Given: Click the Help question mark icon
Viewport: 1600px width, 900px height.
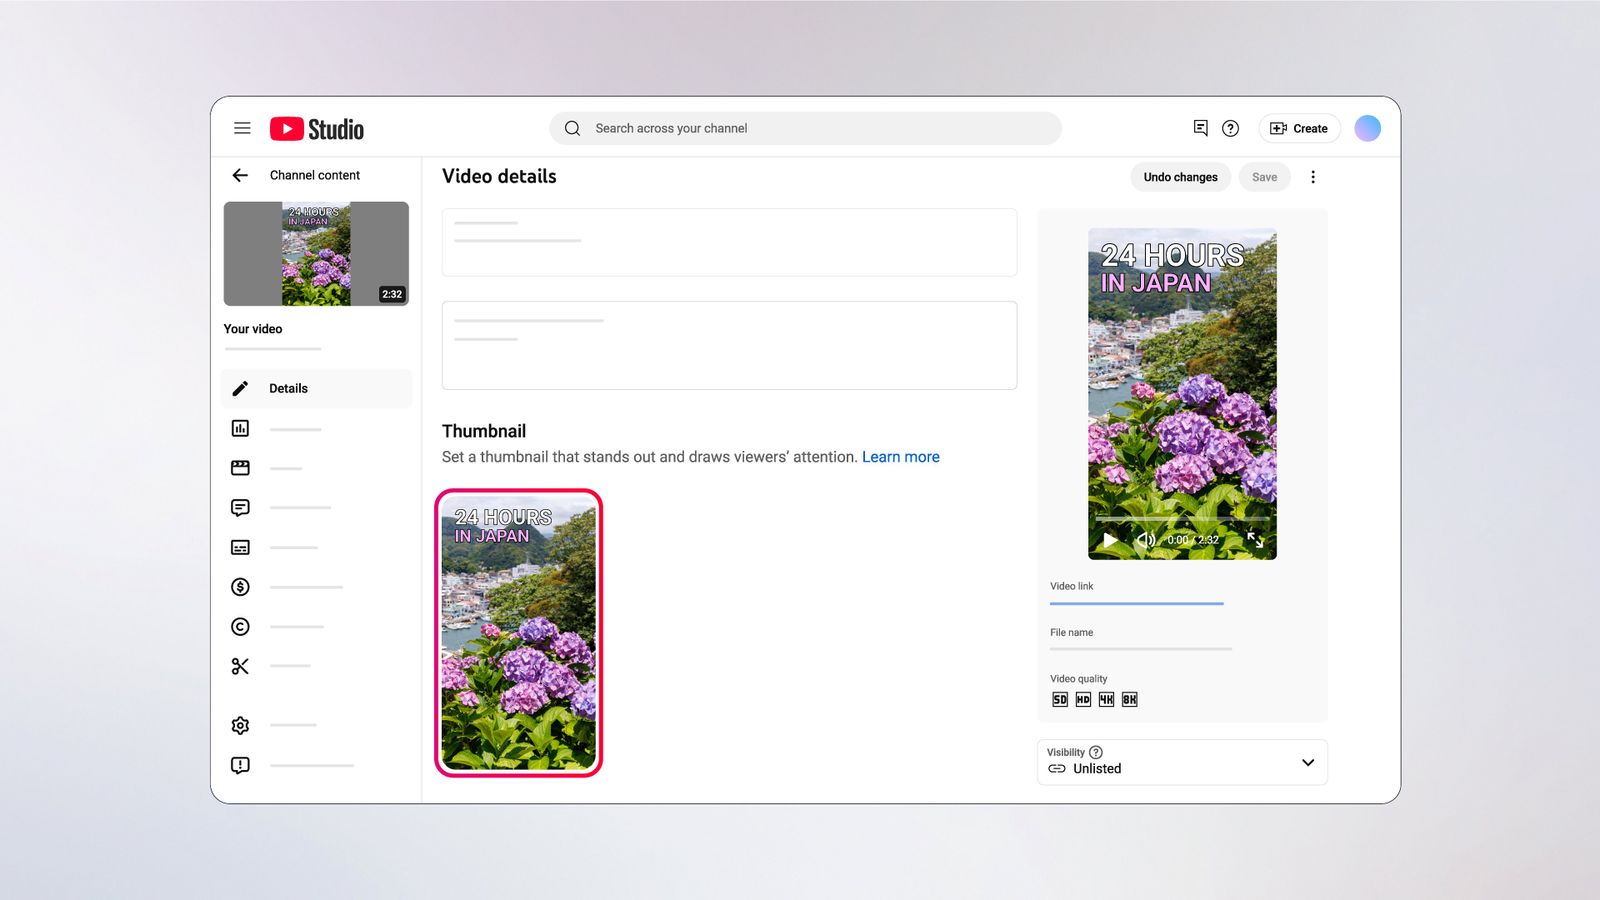Looking at the screenshot, I should click(x=1231, y=128).
